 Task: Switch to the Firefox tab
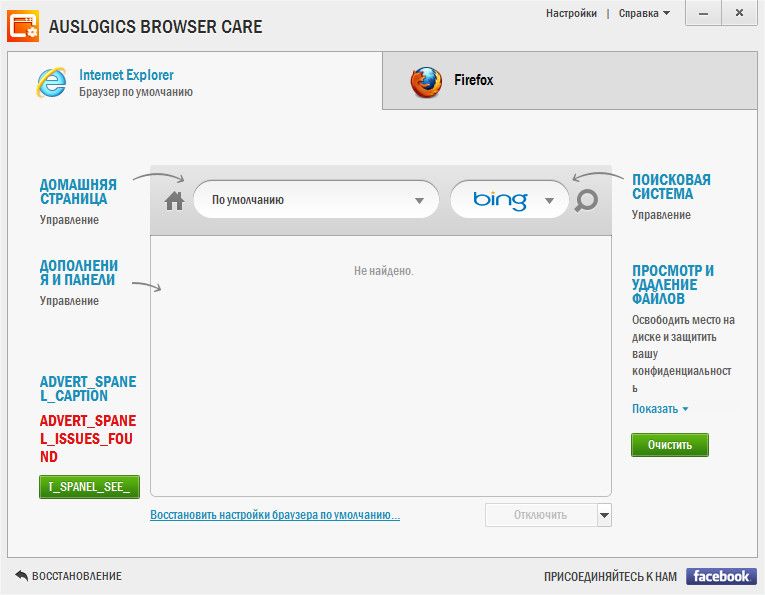click(569, 80)
